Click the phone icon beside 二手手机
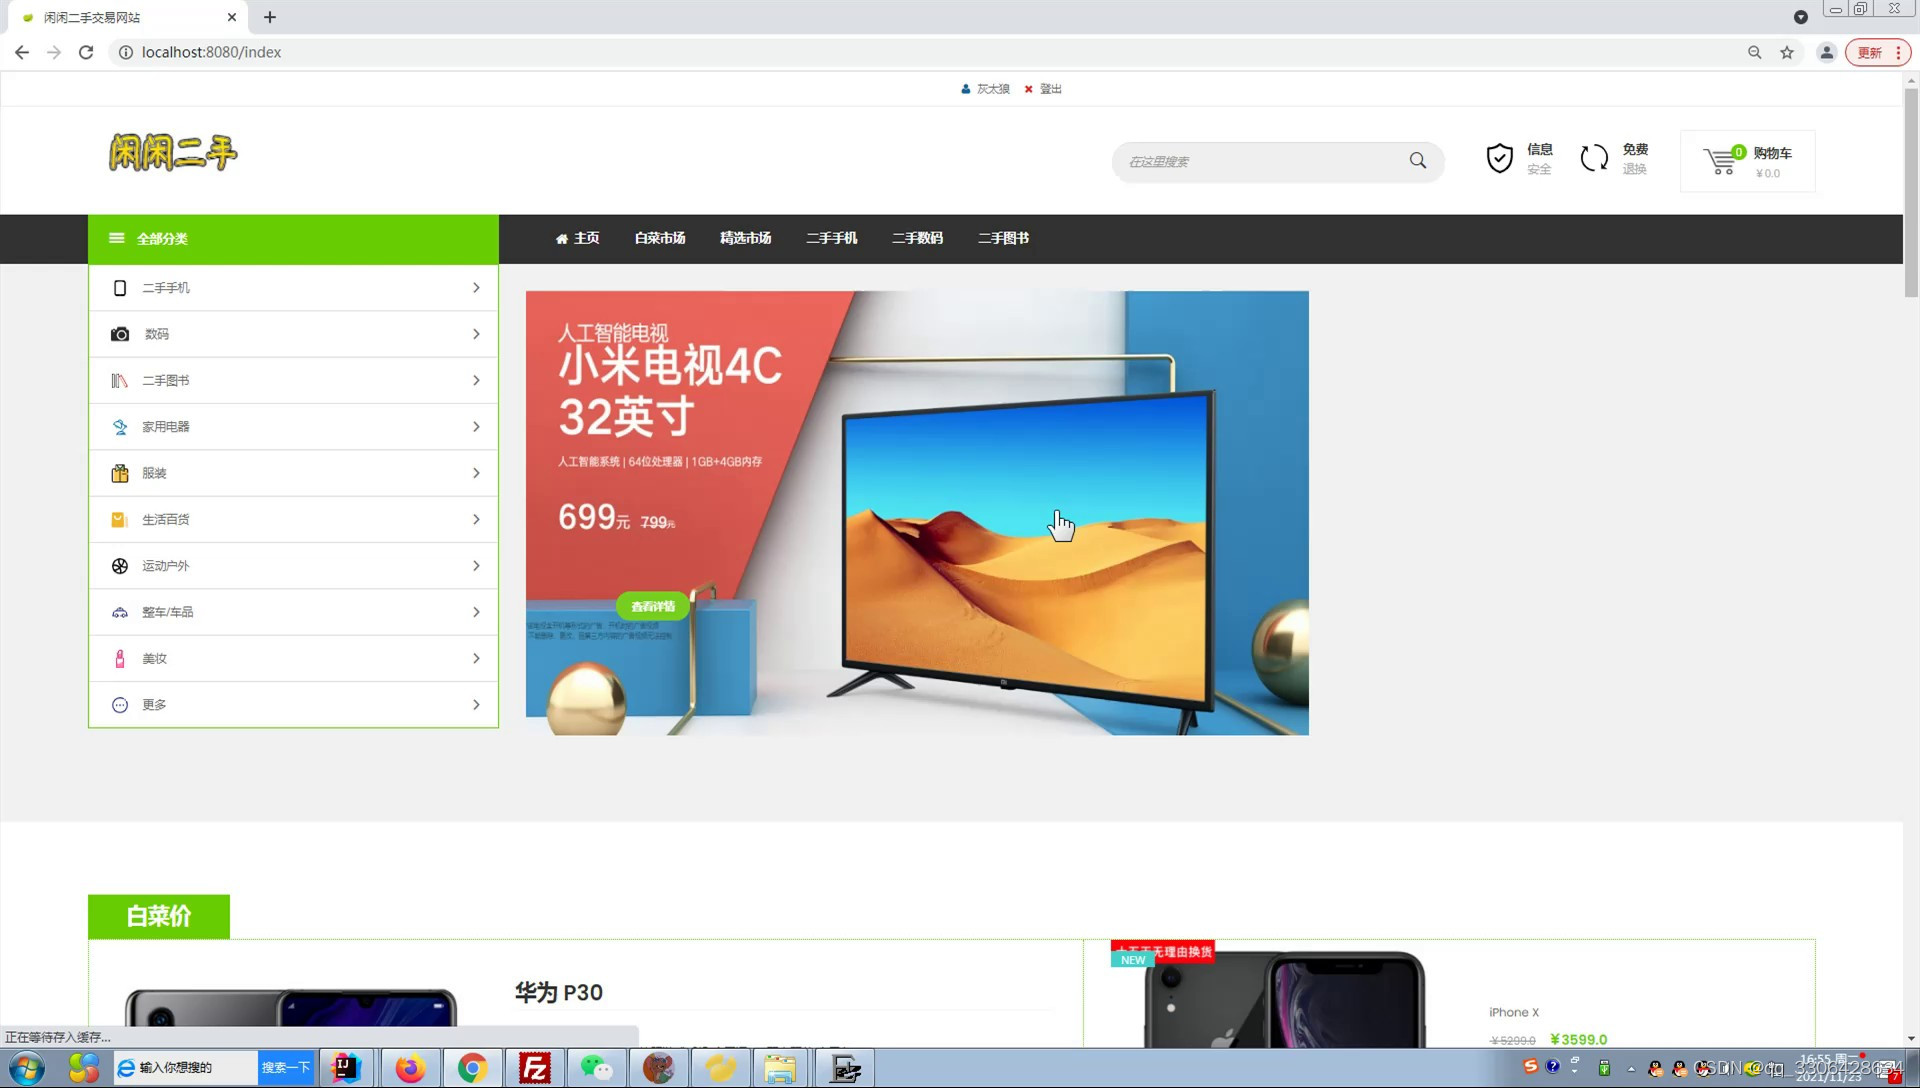This screenshot has height=1088, width=1920. 120,288
